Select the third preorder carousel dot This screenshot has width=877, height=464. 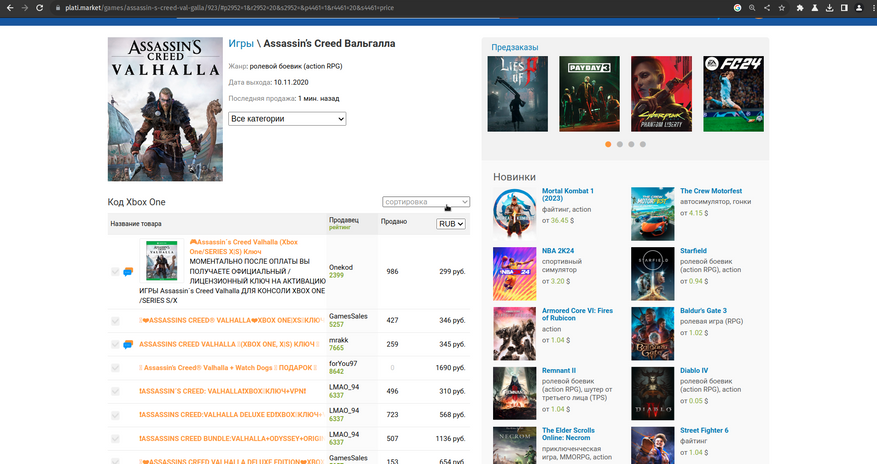tap(631, 144)
